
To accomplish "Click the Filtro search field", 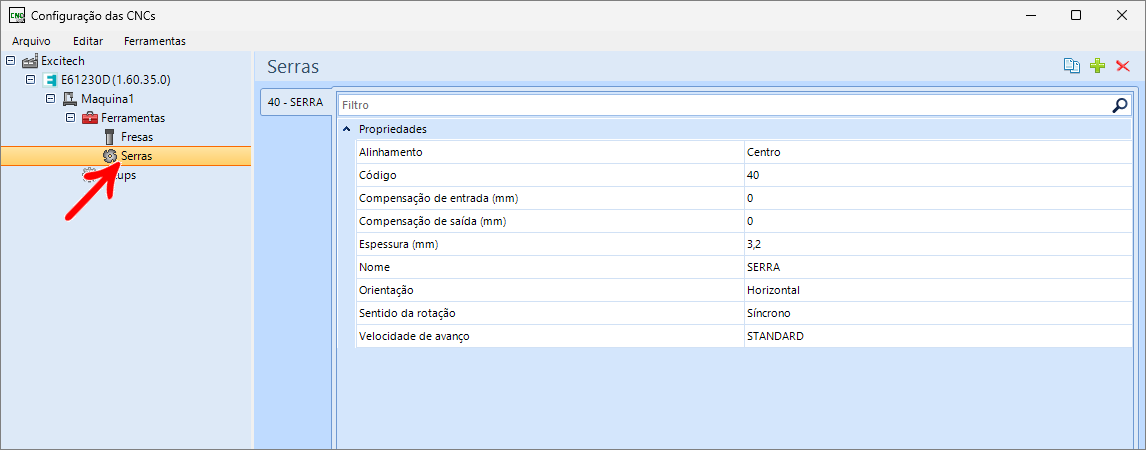I will tap(720, 104).
